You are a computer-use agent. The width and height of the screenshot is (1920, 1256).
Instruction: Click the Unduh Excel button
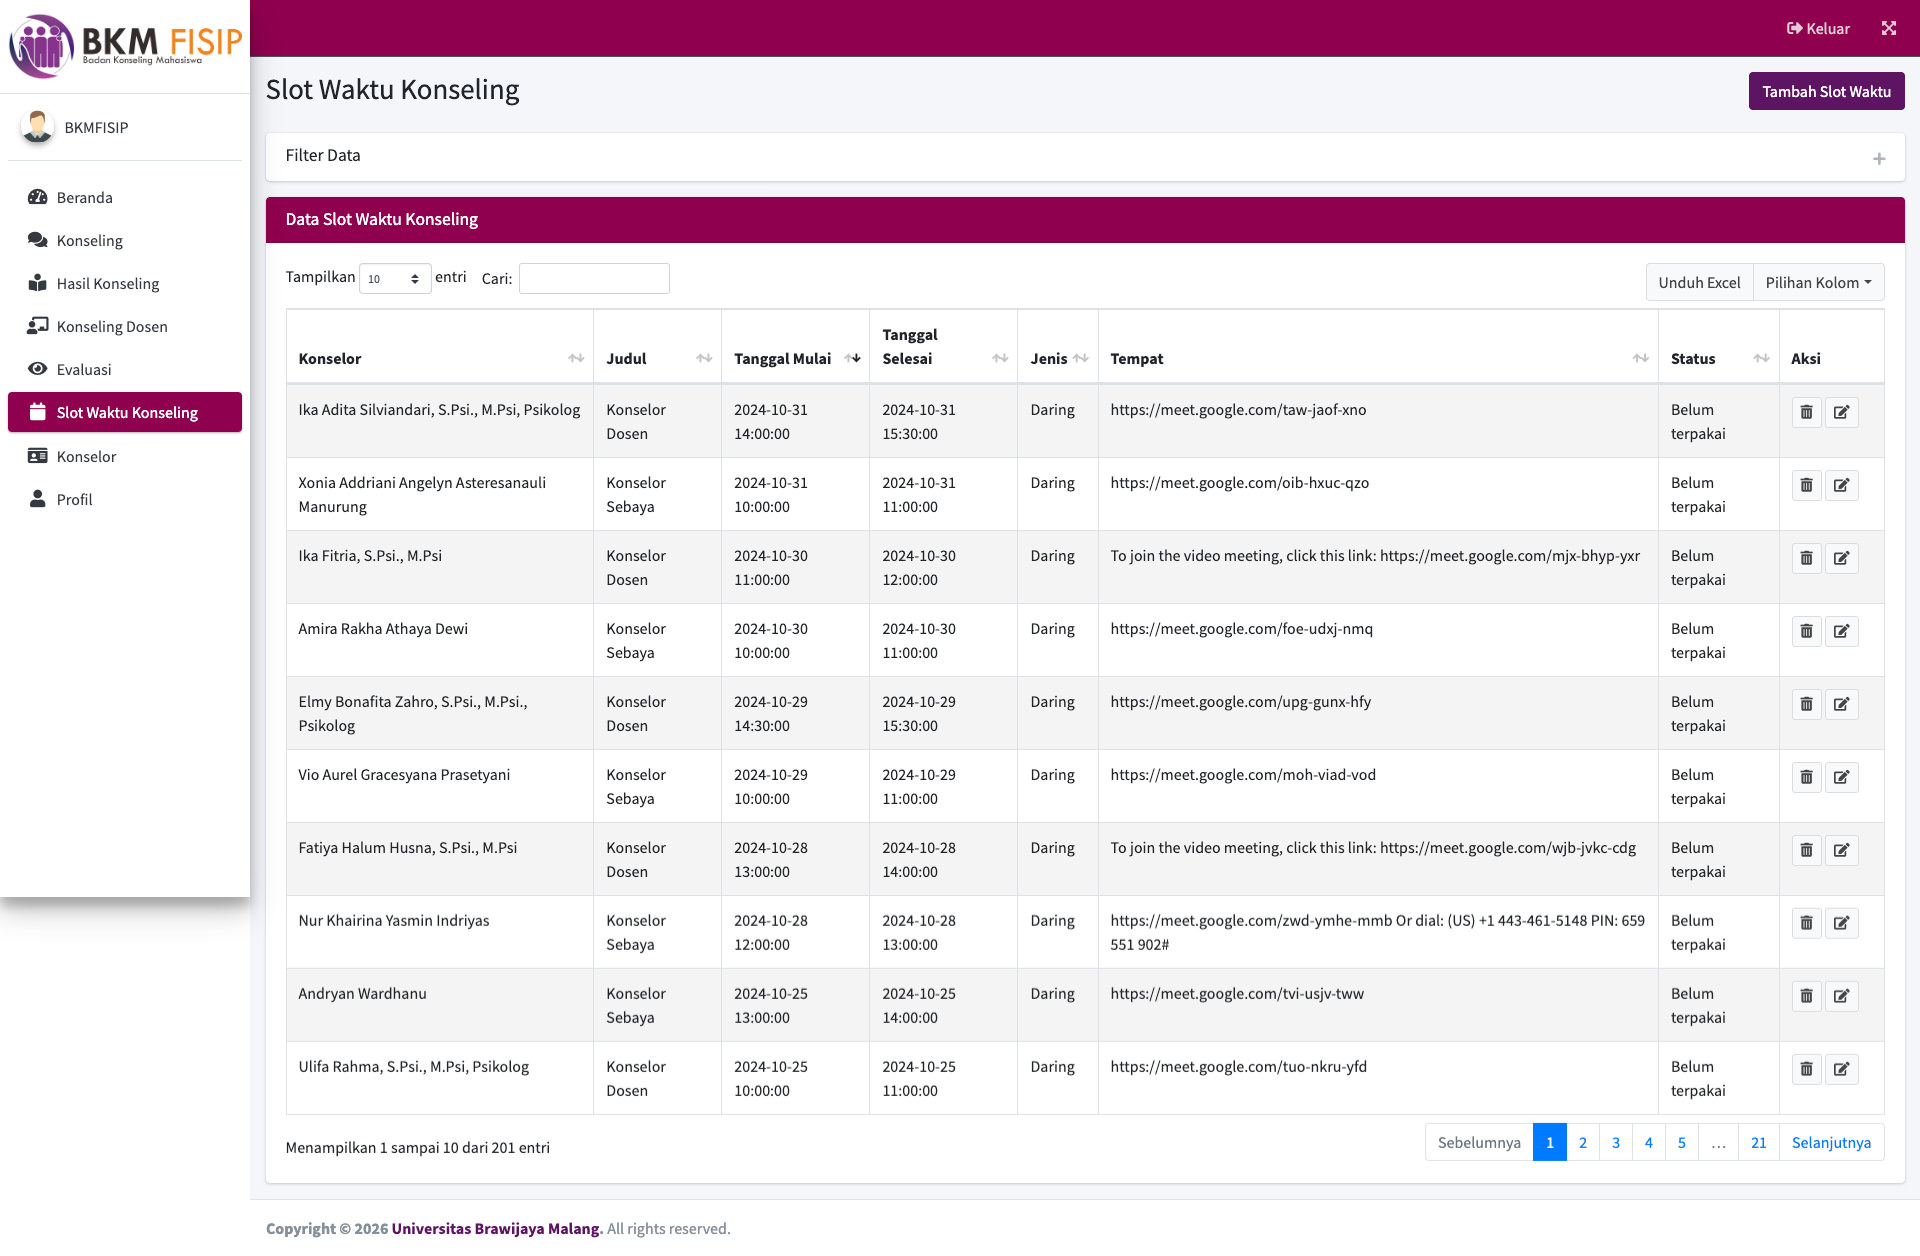(1698, 282)
